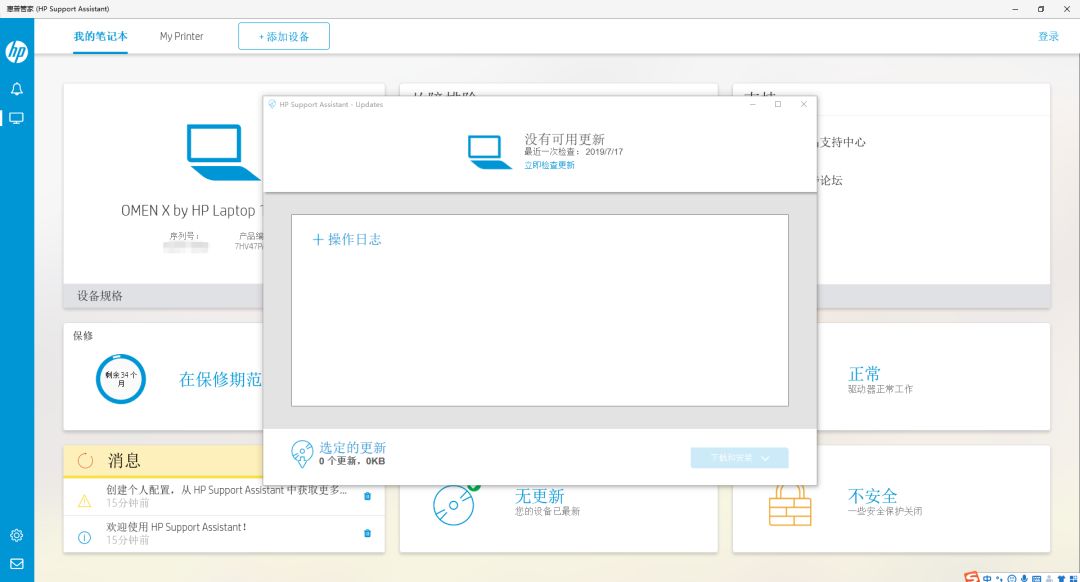Click the OMEN X by HP Laptop name

(191, 211)
